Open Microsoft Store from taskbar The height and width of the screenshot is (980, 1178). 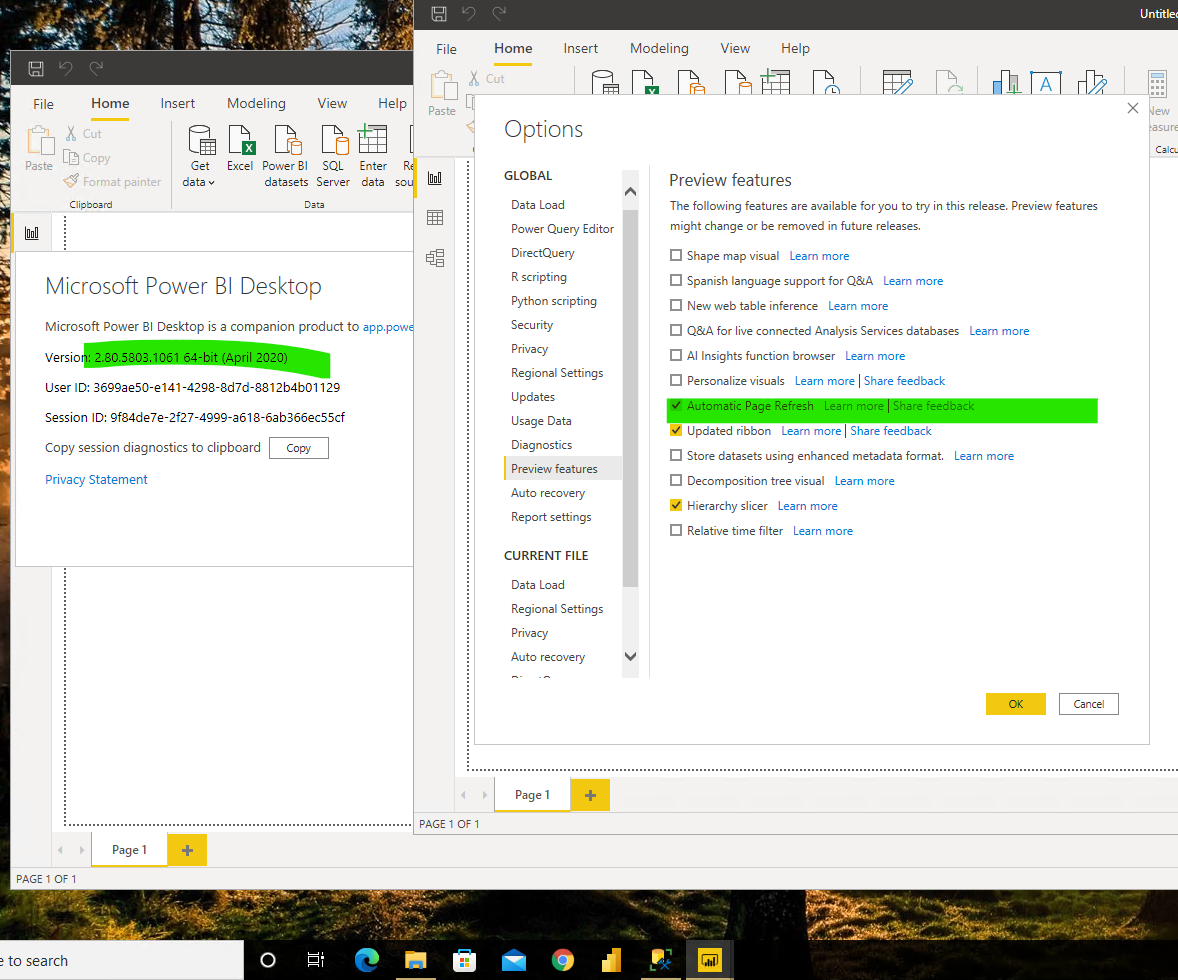(x=464, y=960)
